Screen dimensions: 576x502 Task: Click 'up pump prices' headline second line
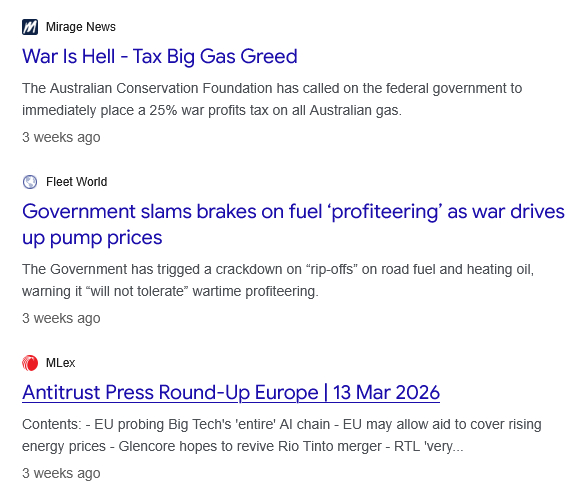tap(92, 238)
